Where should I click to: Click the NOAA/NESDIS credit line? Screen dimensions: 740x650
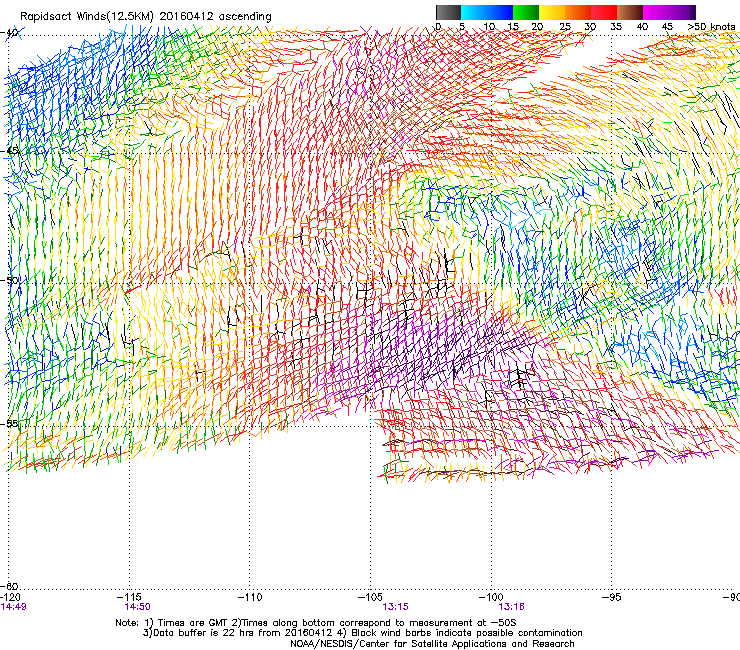(x=432, y=644)
